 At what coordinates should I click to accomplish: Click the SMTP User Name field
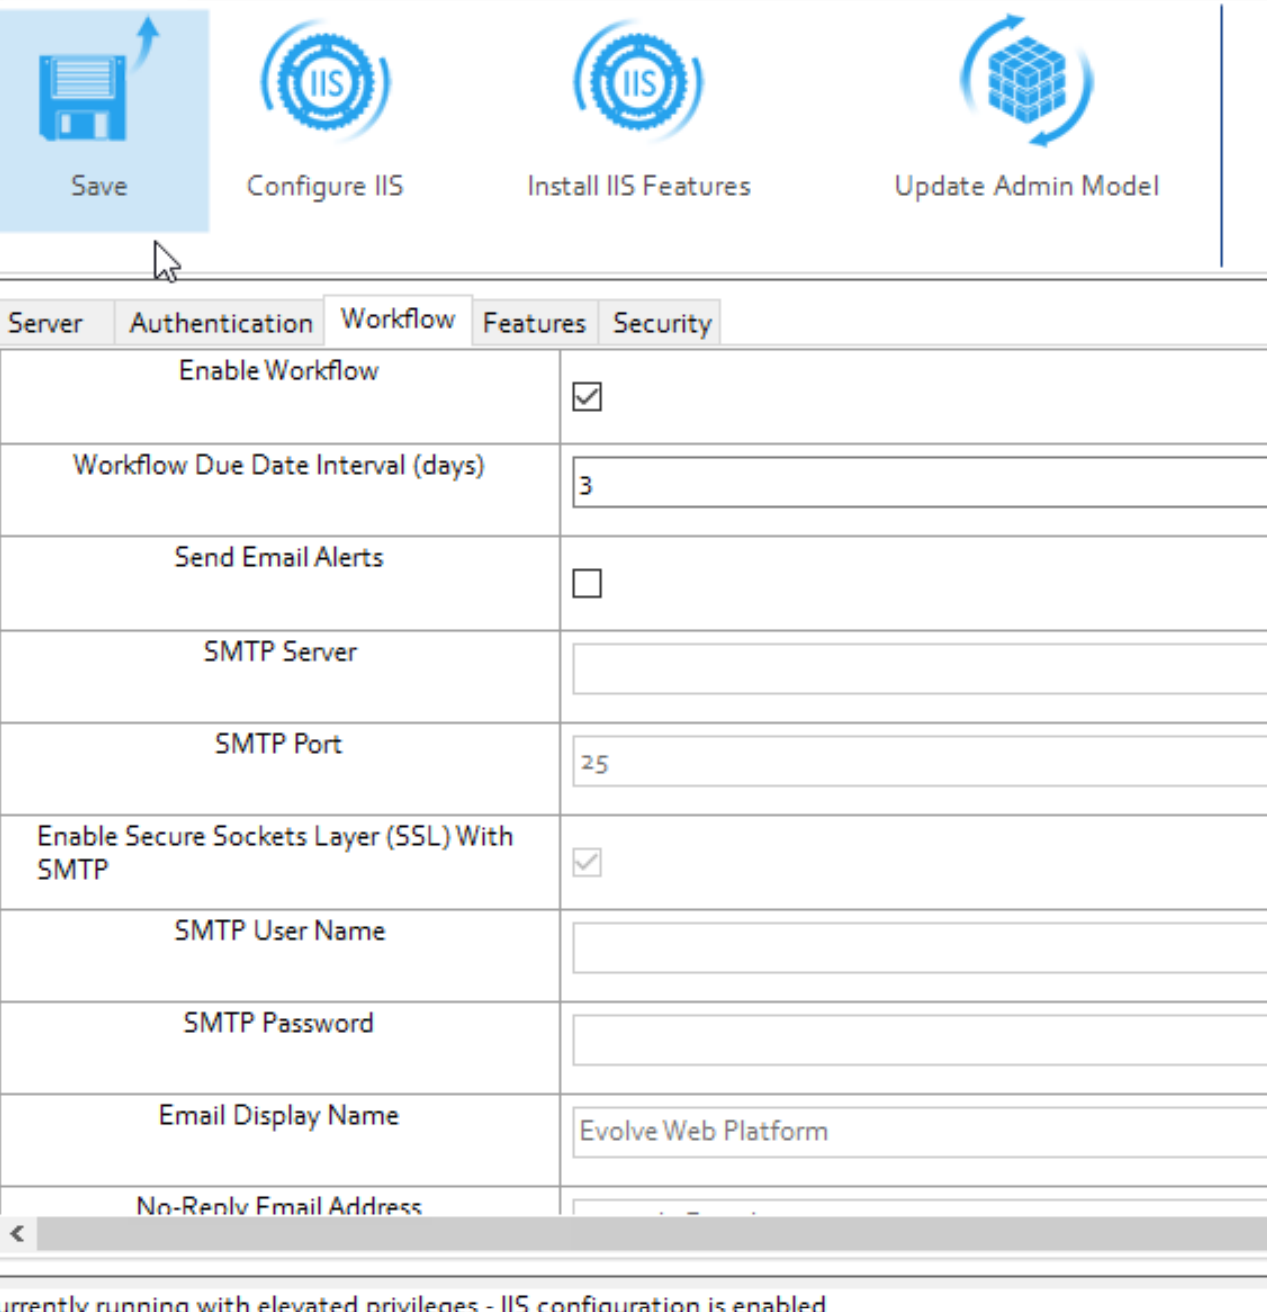[x=918, y=948]
